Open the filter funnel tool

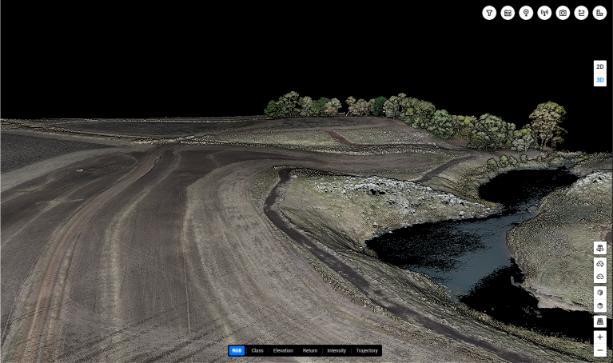pyautogui.click(x=489, y=13)
